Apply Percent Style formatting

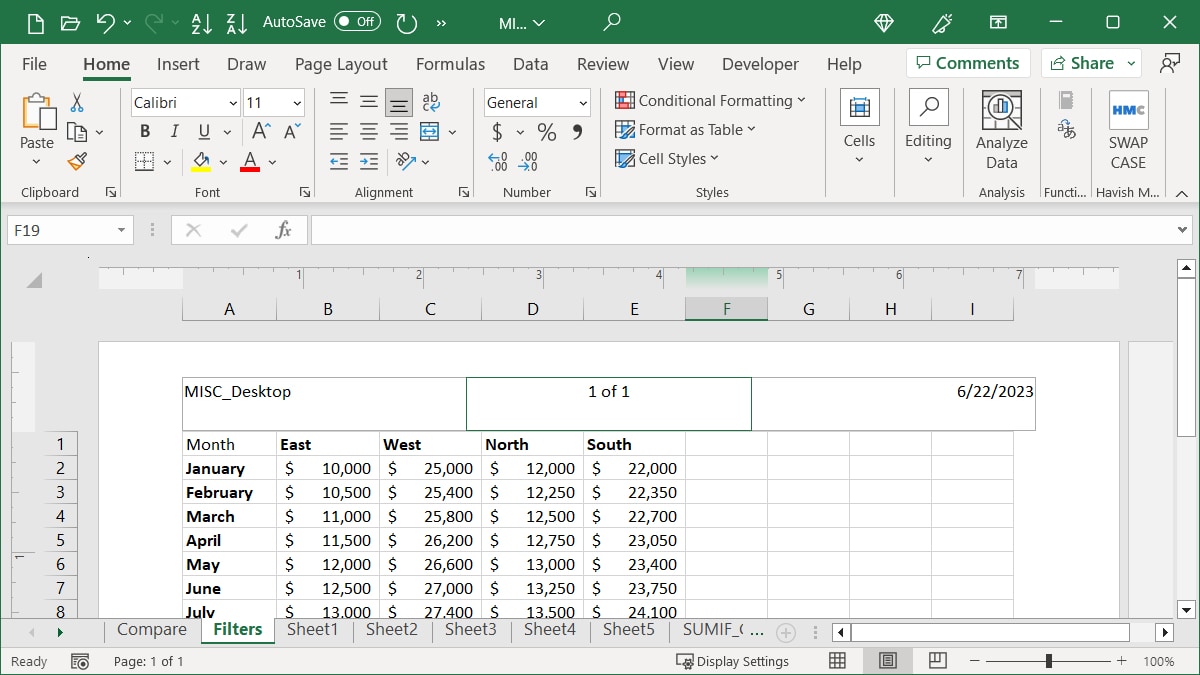545,131
